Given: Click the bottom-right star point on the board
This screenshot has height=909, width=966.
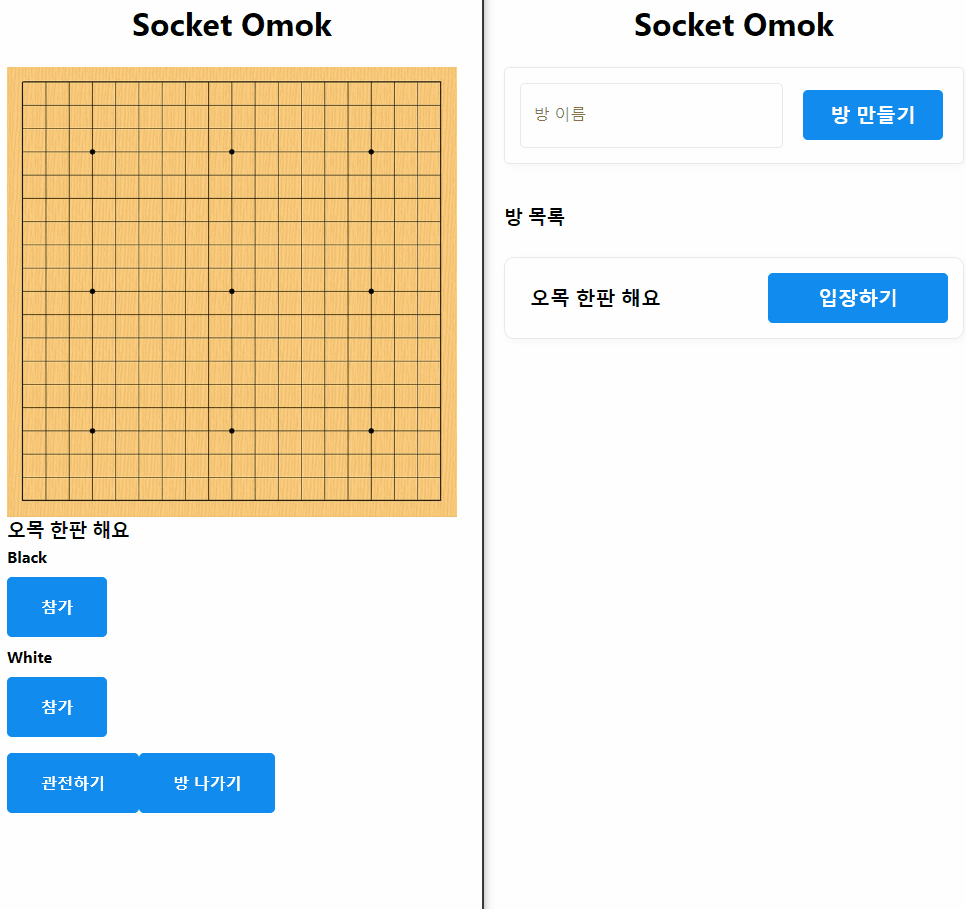Looking at the screenshot, I should coord(371,430).
